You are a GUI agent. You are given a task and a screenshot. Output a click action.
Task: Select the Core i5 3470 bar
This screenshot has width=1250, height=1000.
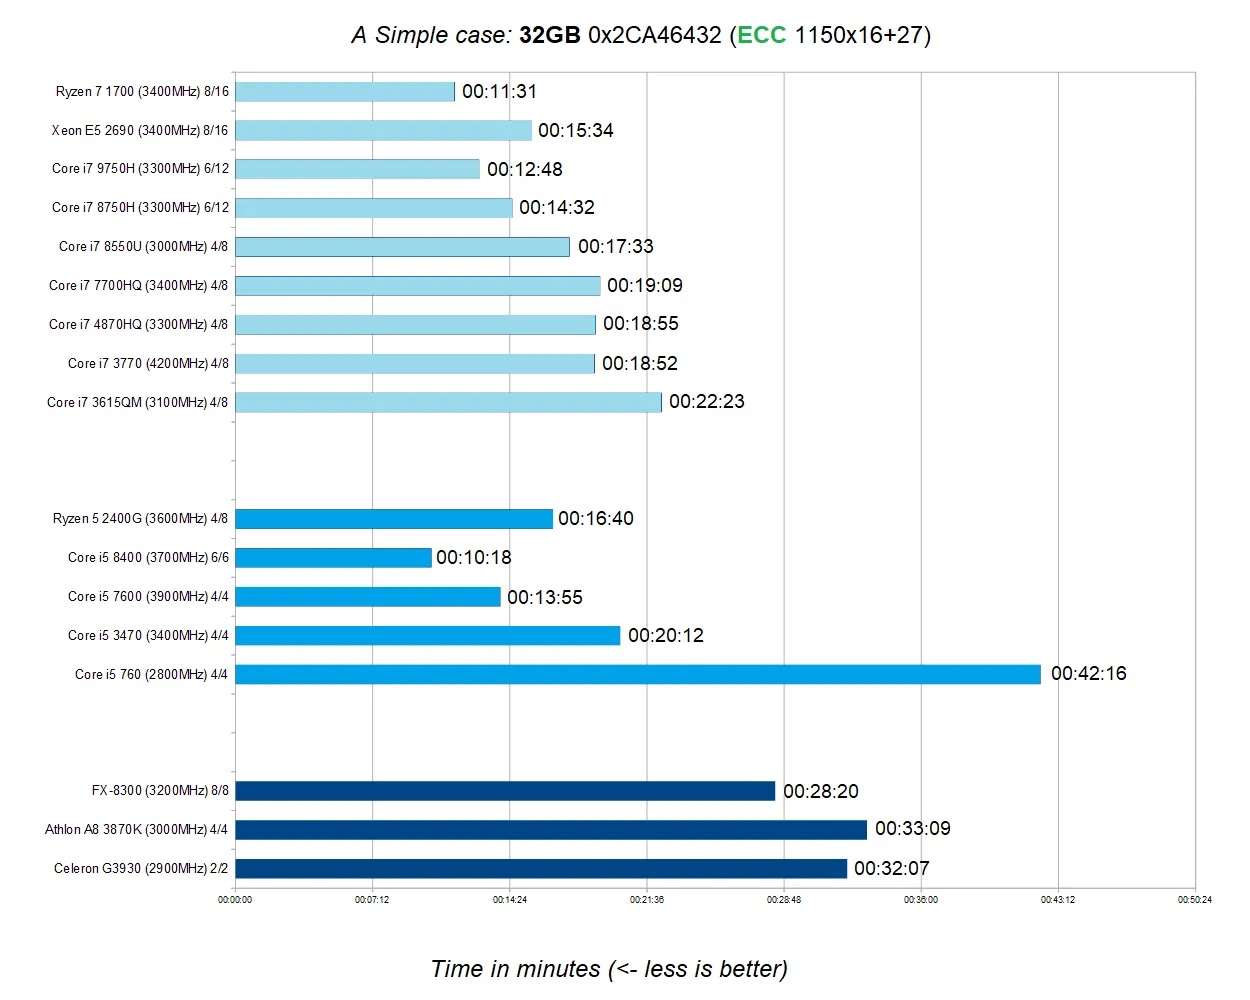[427, 636]
